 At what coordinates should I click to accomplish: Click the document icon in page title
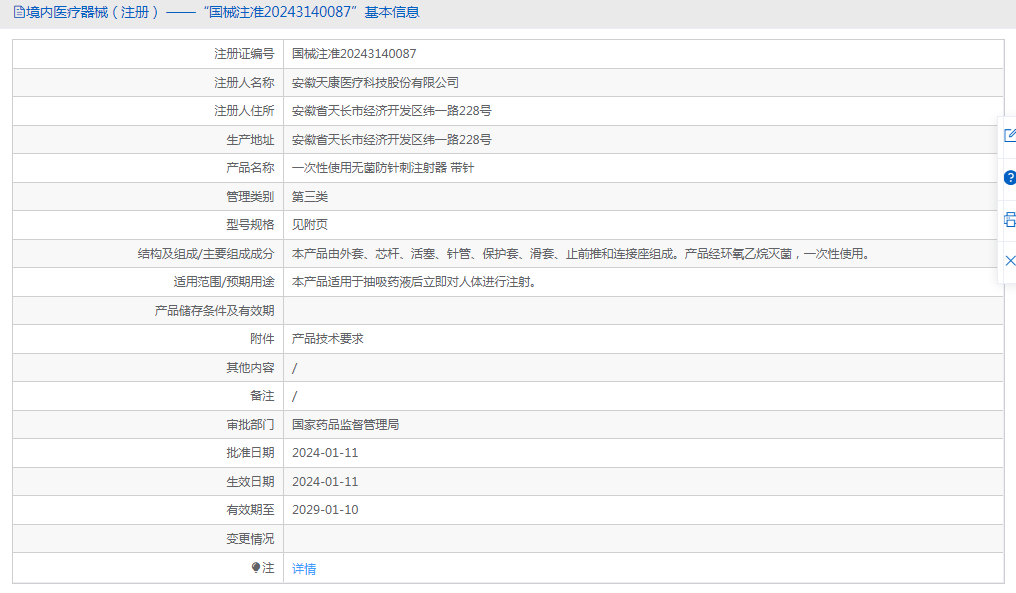click(x=19, y=12)
